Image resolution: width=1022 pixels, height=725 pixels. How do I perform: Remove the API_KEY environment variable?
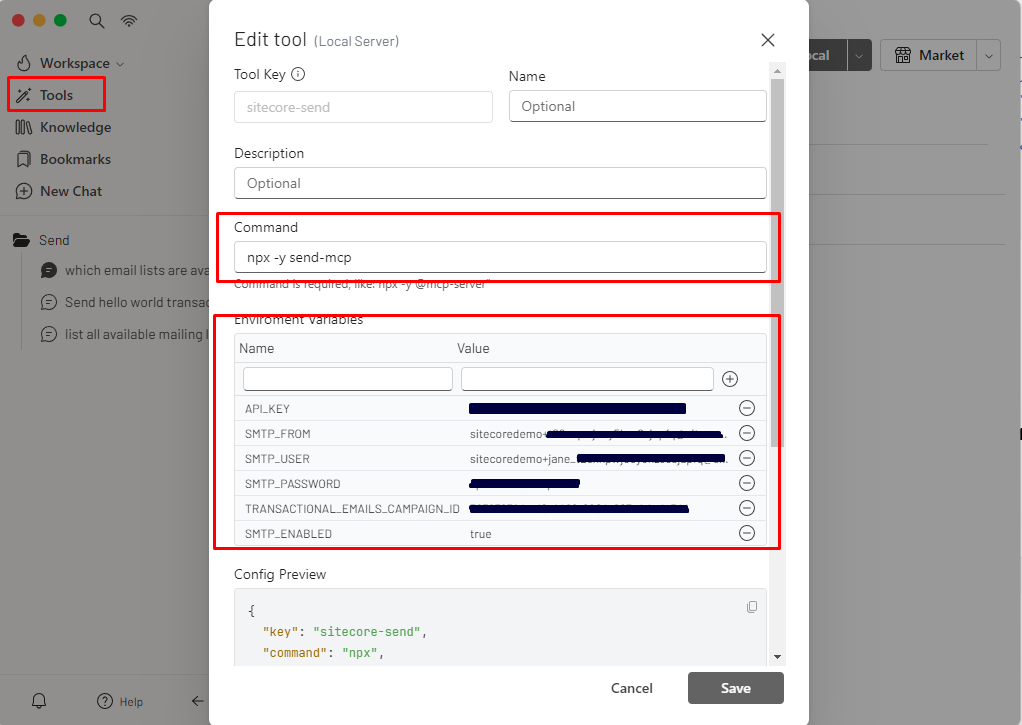(747, 408)
